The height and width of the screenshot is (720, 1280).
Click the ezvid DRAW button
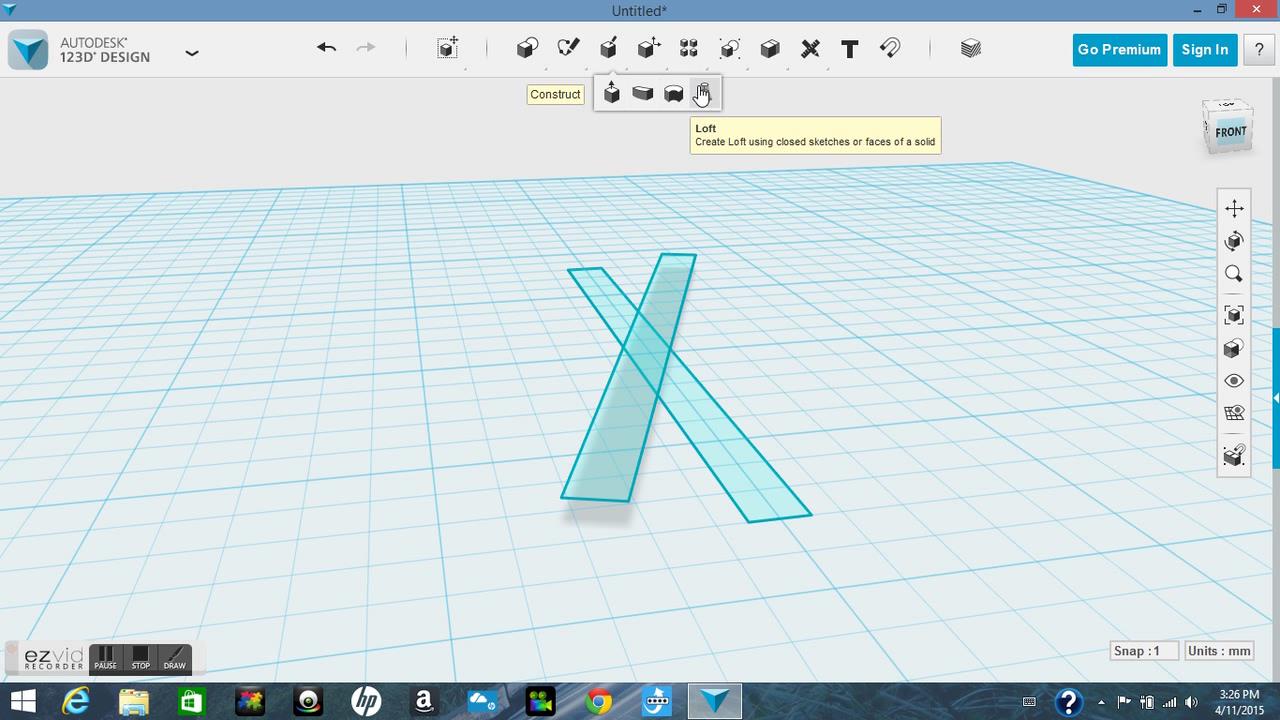click(175, 658)
